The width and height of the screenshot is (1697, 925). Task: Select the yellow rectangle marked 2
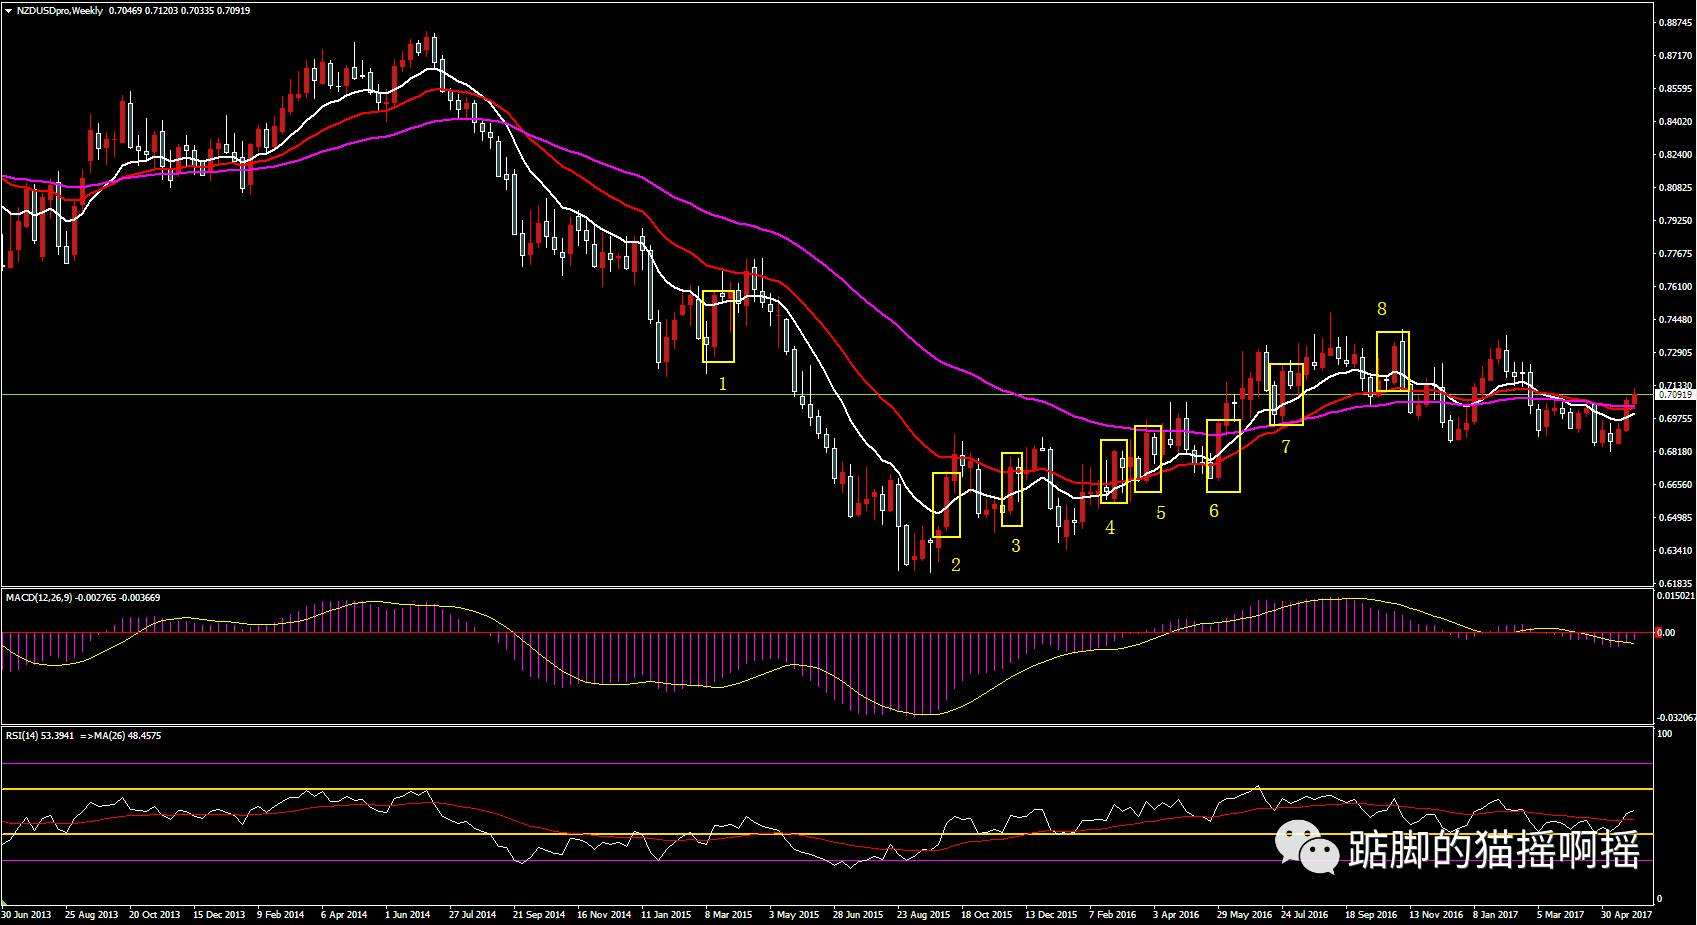coord(946,505)
